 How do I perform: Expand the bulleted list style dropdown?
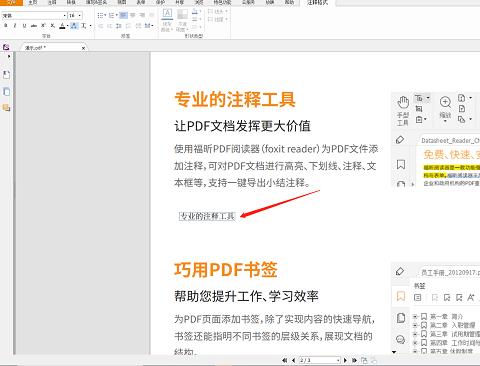[x=105, y=15]
